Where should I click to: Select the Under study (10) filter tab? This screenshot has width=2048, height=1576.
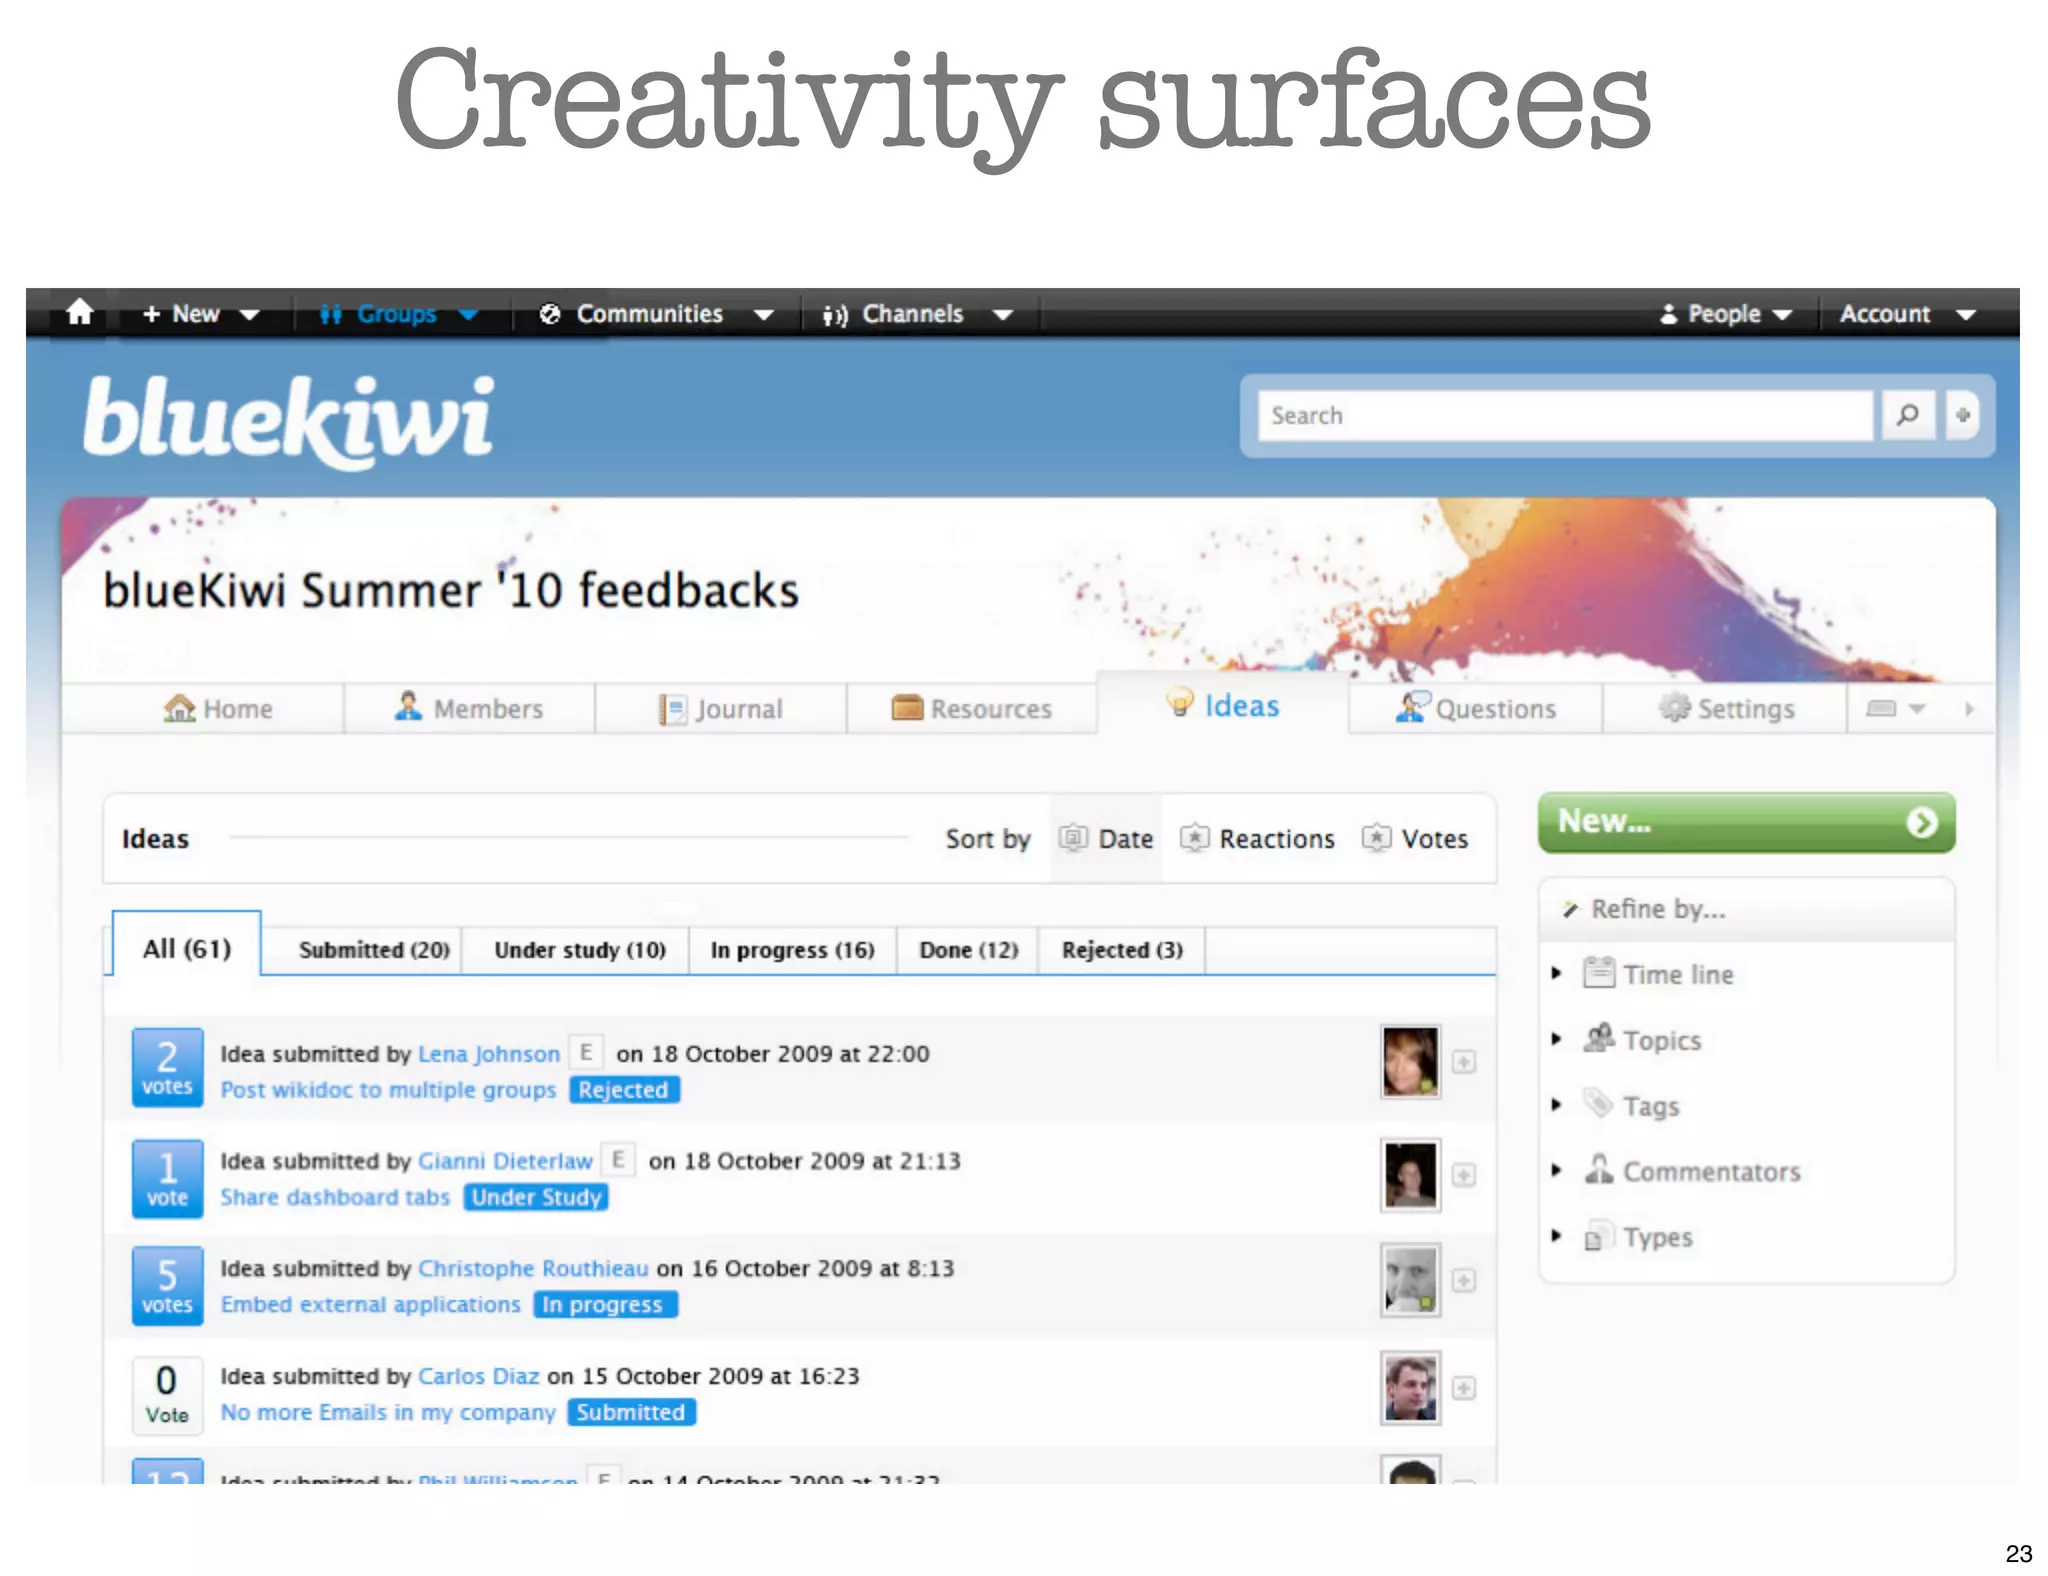(579, 949)
